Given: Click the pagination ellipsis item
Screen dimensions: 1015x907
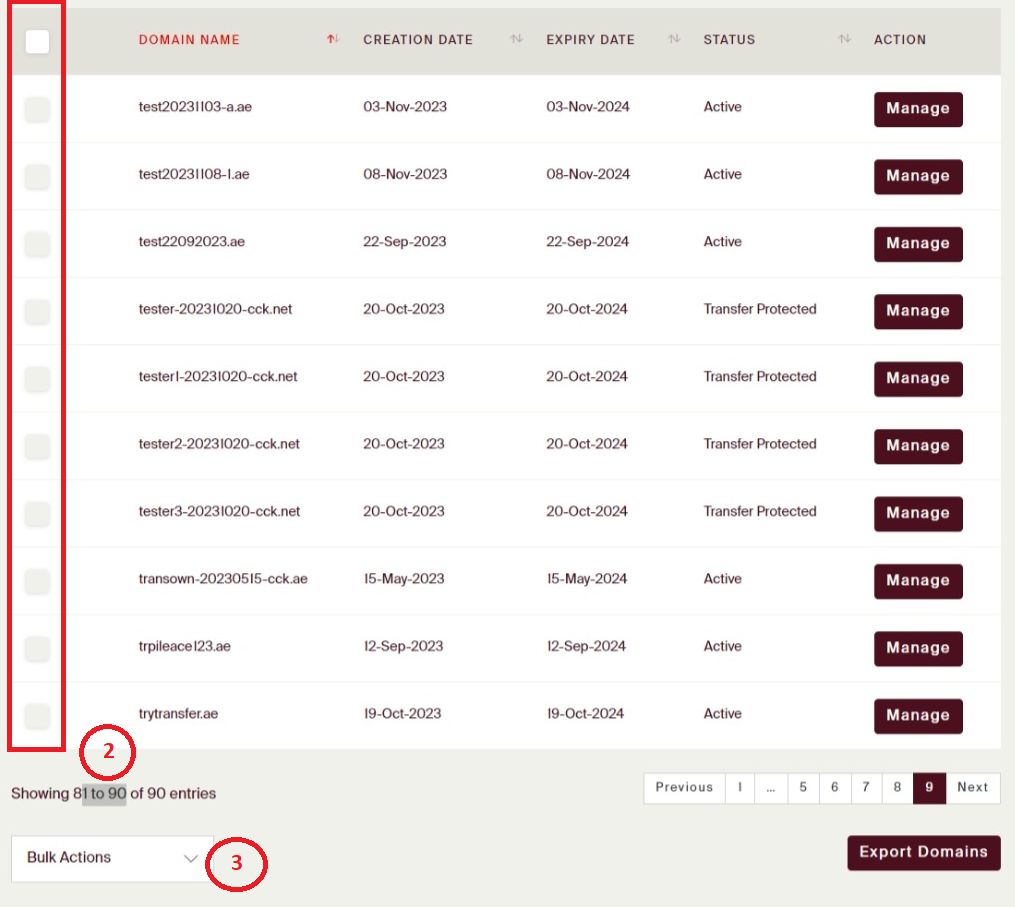Looking at the screenshot, I should click(771, 788).
